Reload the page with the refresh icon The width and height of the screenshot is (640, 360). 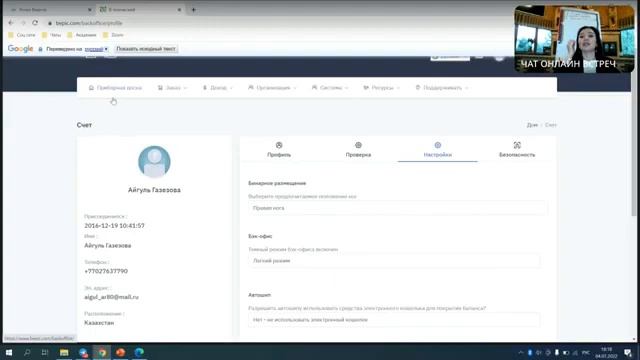[x=35, y=23]
